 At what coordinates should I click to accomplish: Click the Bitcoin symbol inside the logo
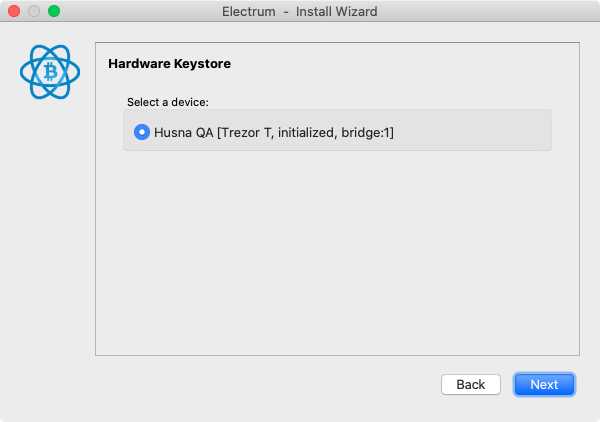(x=50, y=72)
